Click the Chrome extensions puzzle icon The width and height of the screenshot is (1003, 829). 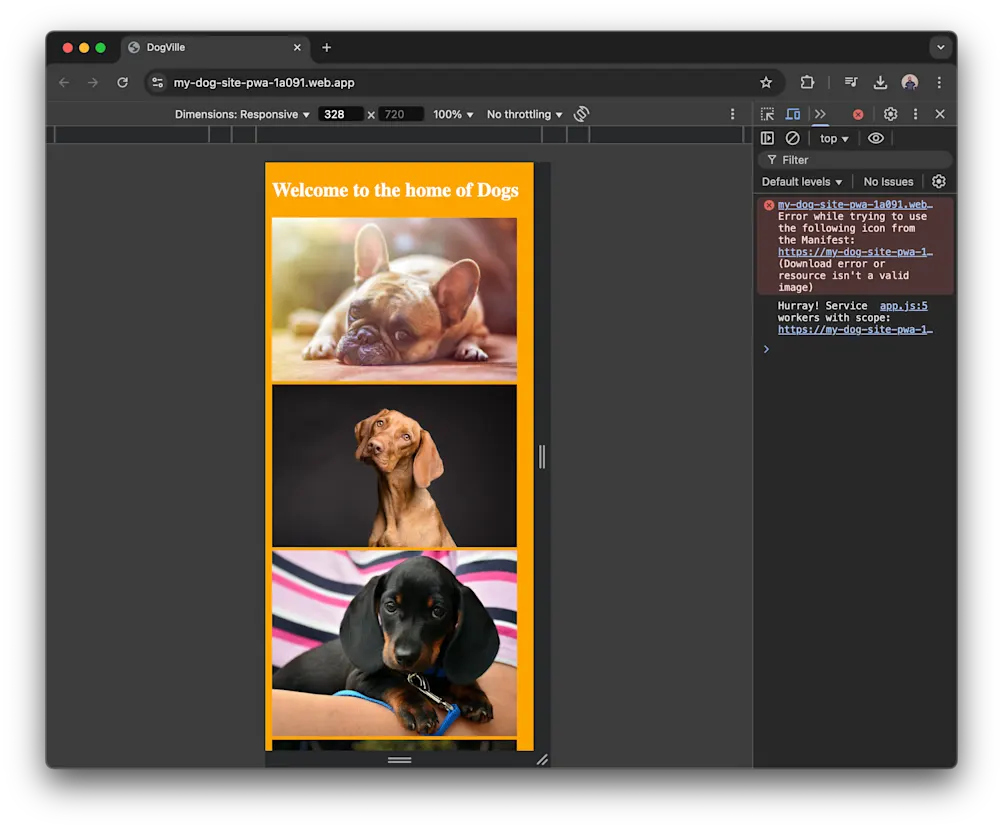806,83
